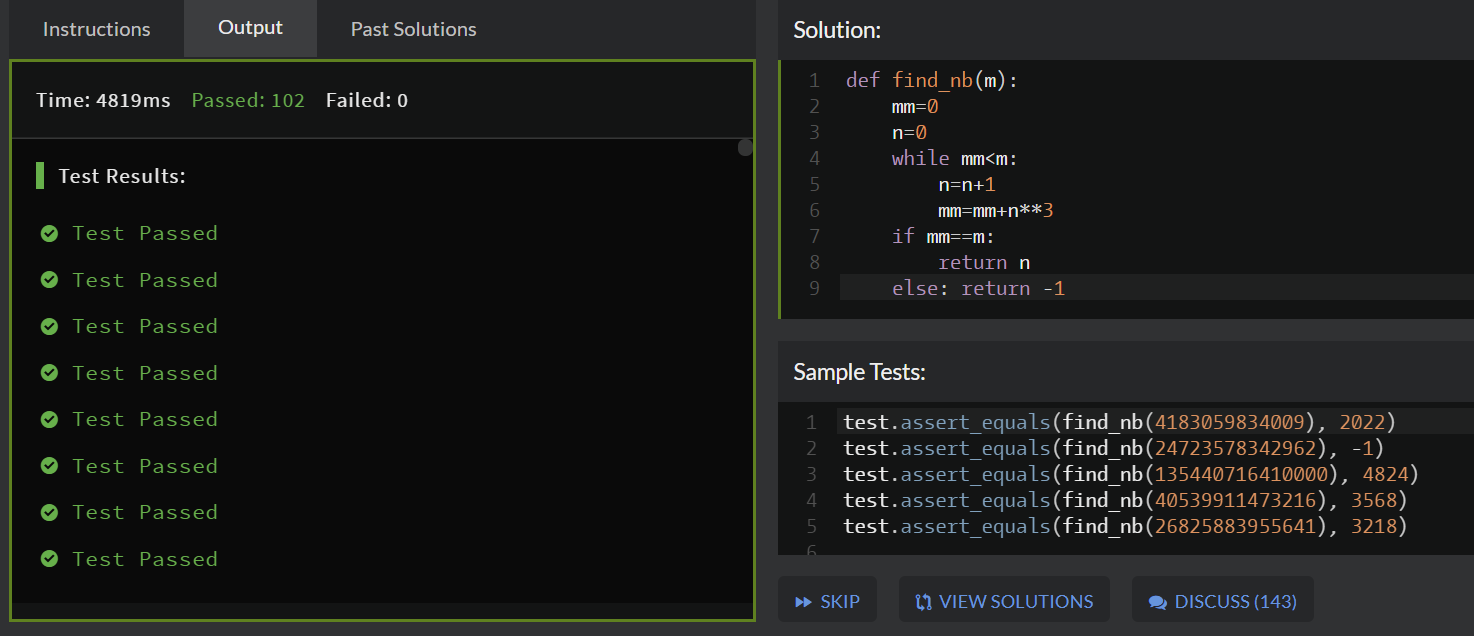Click the first test passed checkmark icon

click(49, 233)
